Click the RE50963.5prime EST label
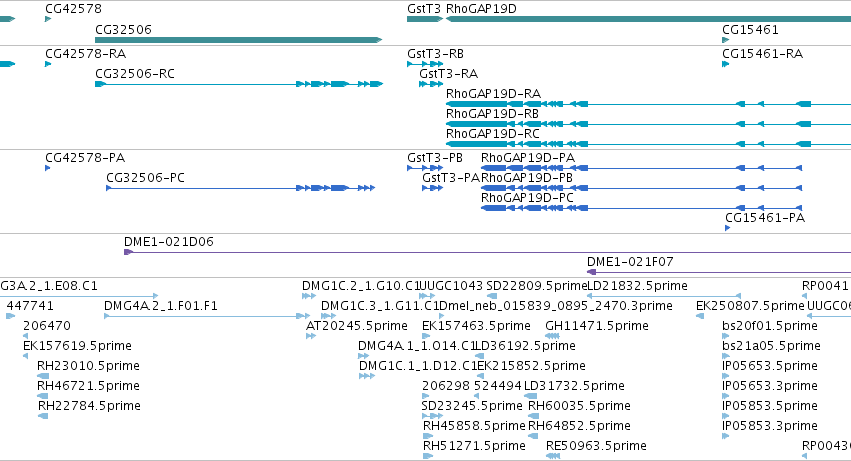This screenshot has height=461, width=851. [x=596, y=447]
